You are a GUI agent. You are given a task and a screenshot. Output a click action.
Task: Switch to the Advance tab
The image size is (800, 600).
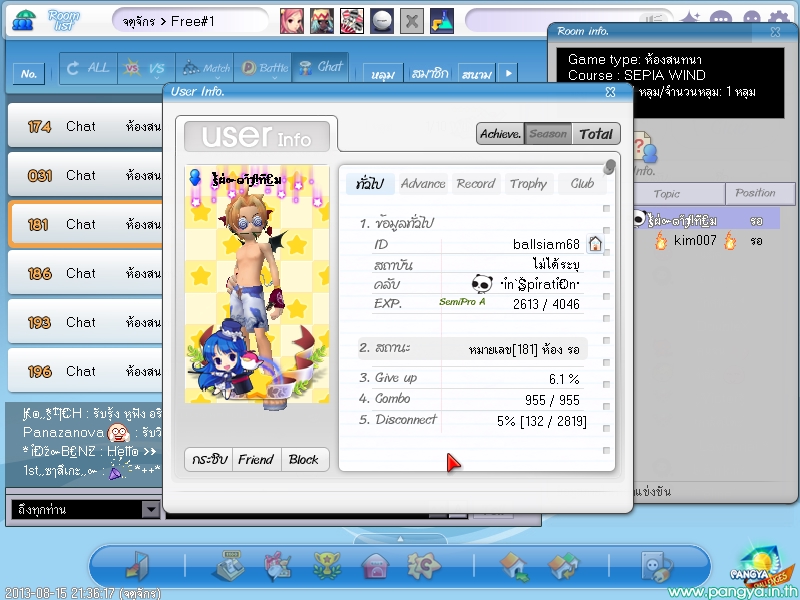click(x=423, y=184)
